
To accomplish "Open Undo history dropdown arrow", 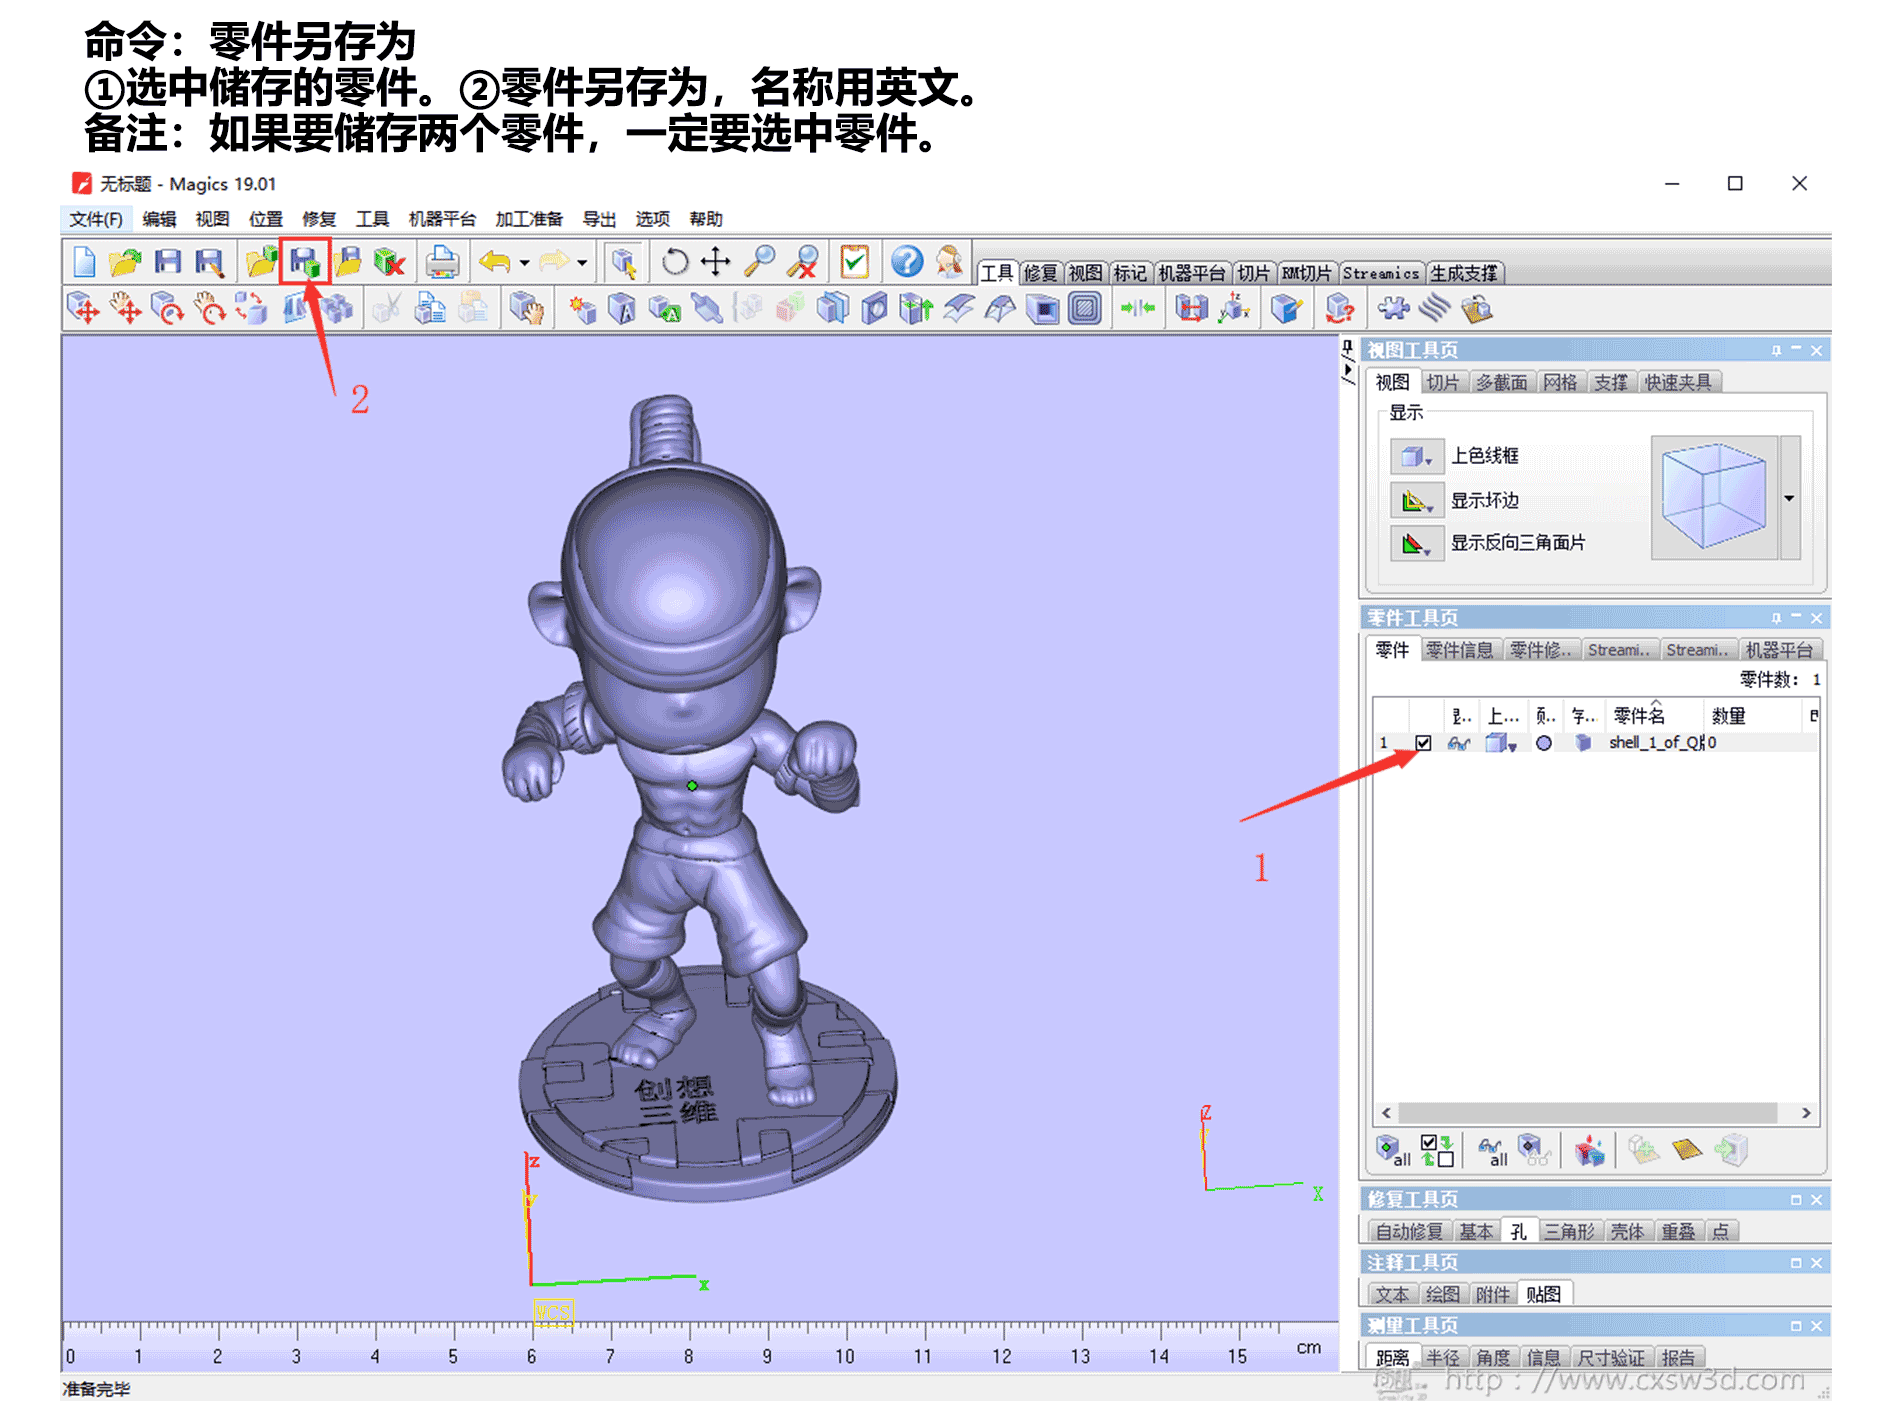I will 524,263.
